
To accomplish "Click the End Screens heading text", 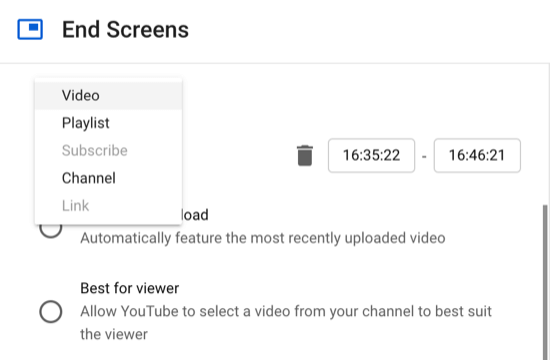I will click(x=125, y=29).
